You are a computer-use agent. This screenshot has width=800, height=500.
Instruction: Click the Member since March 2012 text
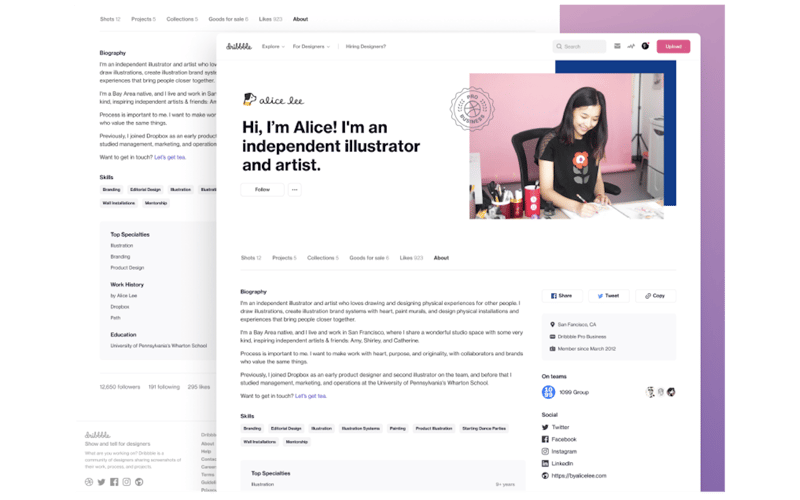tap(587, 349)
